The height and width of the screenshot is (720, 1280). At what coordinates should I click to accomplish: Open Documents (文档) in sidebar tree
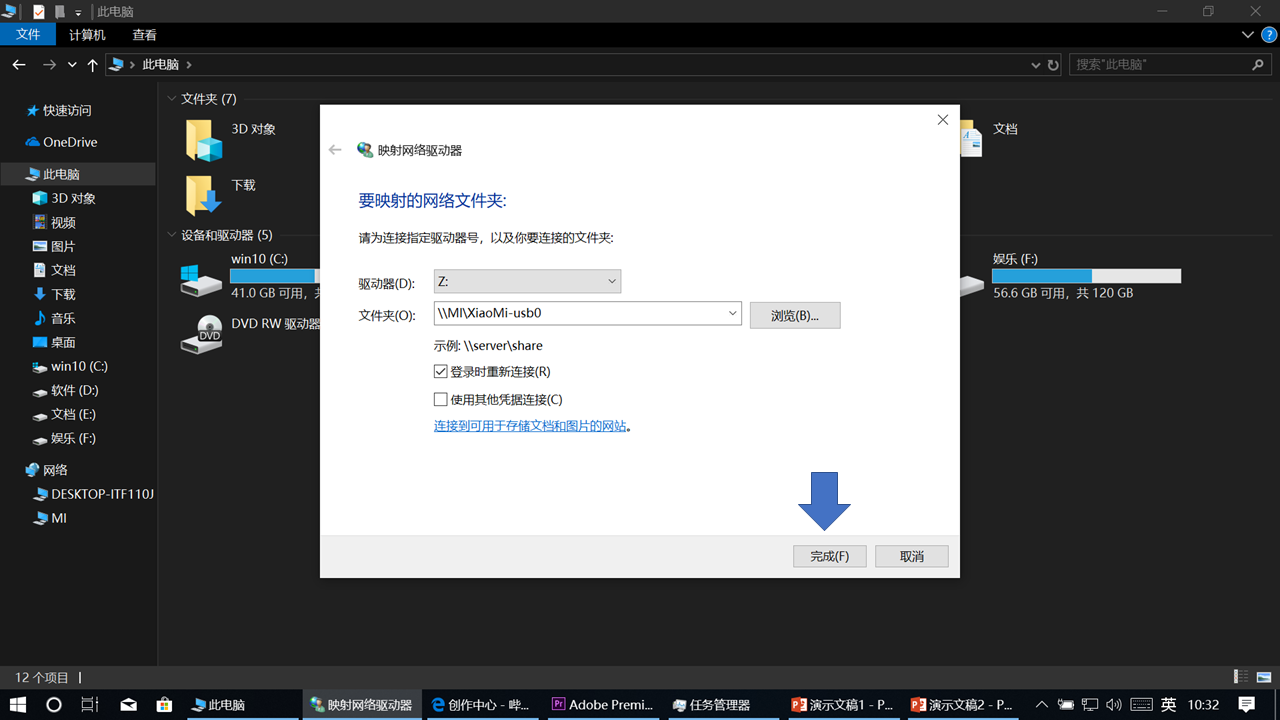[63, 271]
